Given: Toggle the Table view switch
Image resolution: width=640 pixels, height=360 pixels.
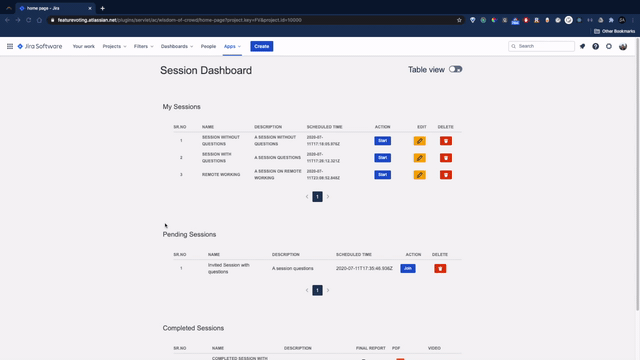Looking at the screenshot, I should tap(456, 69).
